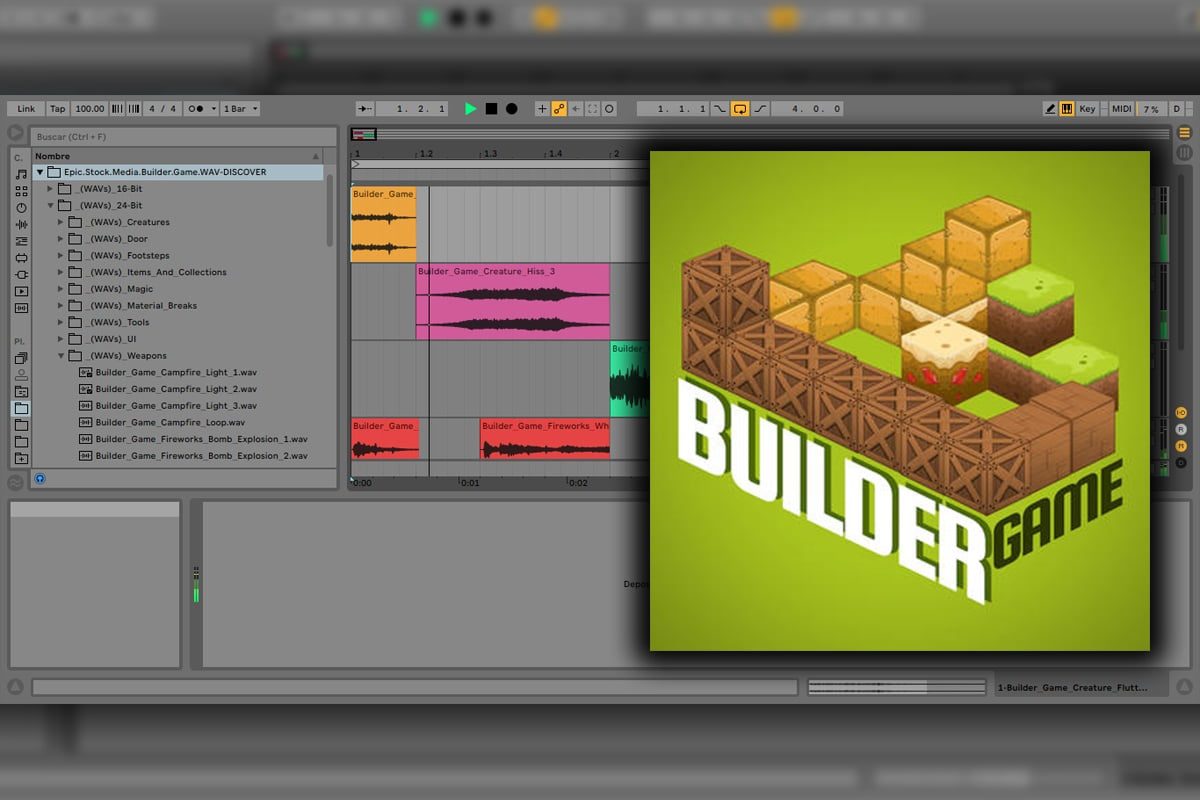Expand the _(WAVs)_16-Bit folder
1200x800 pixels.
point(51,189)
